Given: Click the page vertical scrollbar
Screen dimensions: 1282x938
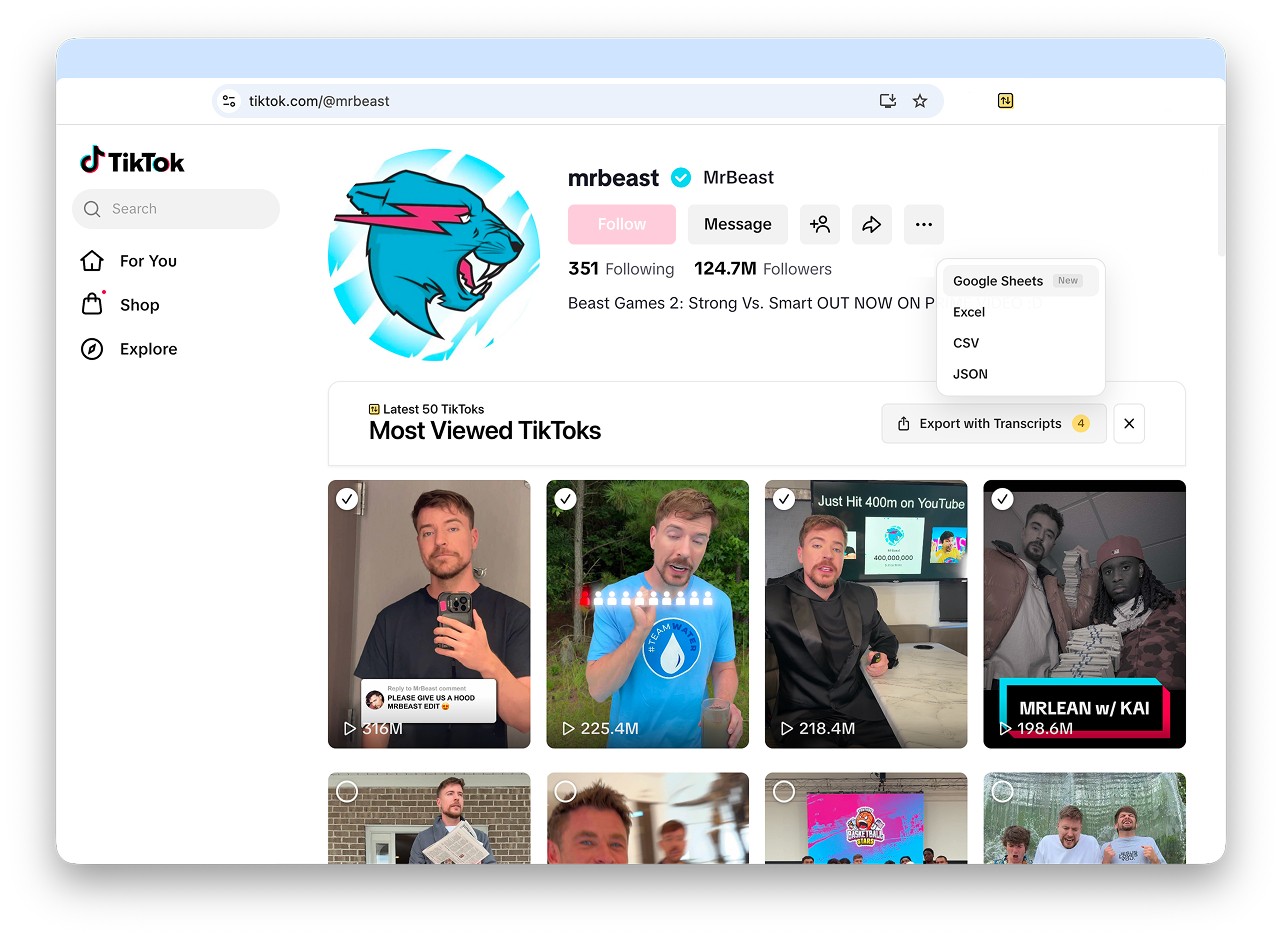Looking at the screenshot, I should 1220,190.
